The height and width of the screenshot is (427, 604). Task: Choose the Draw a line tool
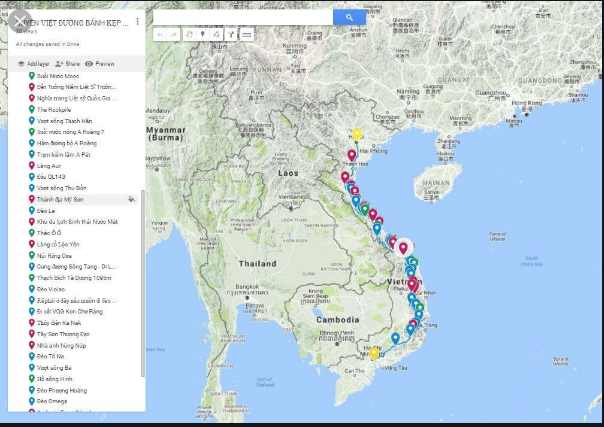tap(216, 35)
